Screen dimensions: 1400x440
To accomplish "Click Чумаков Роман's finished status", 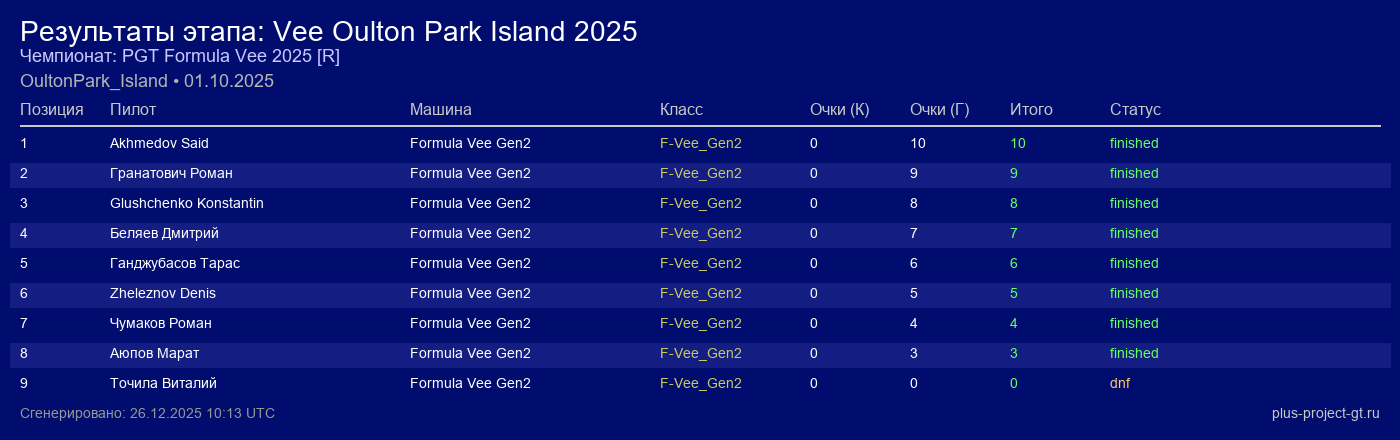I will pos(1134,323).
